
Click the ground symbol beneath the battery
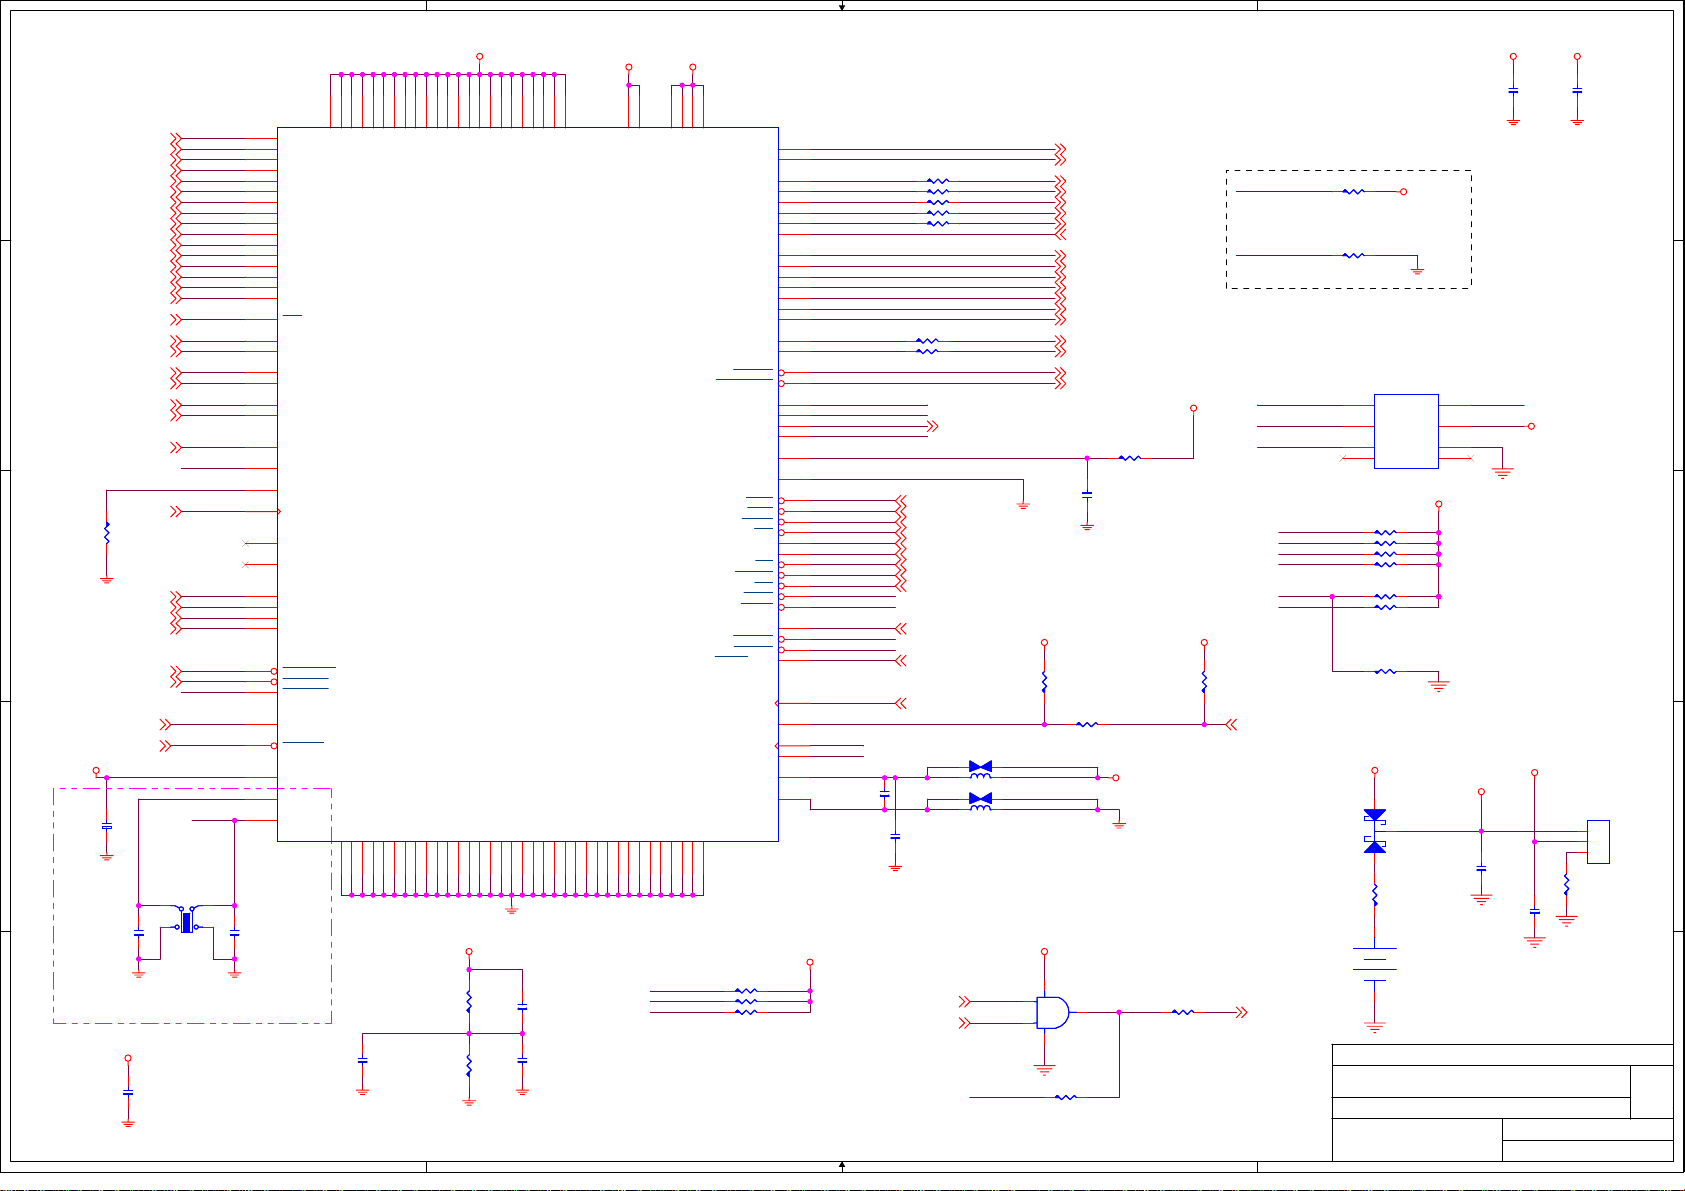pos(1375,1027)
